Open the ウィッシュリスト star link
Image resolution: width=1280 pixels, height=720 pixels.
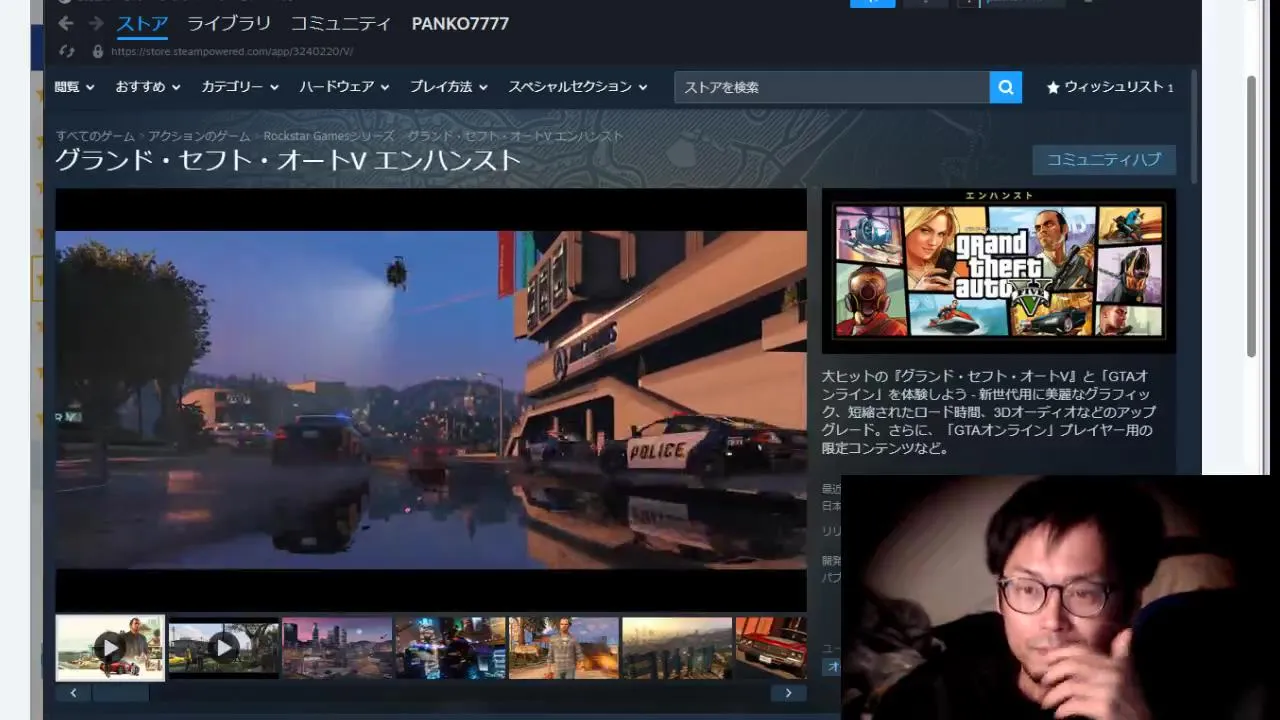tap(1110, 87)
